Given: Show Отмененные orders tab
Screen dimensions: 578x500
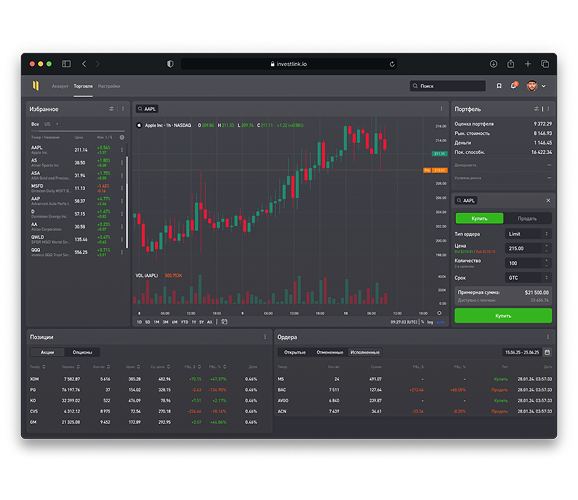Looking at the screenshot, I should (x=330, y=352).
